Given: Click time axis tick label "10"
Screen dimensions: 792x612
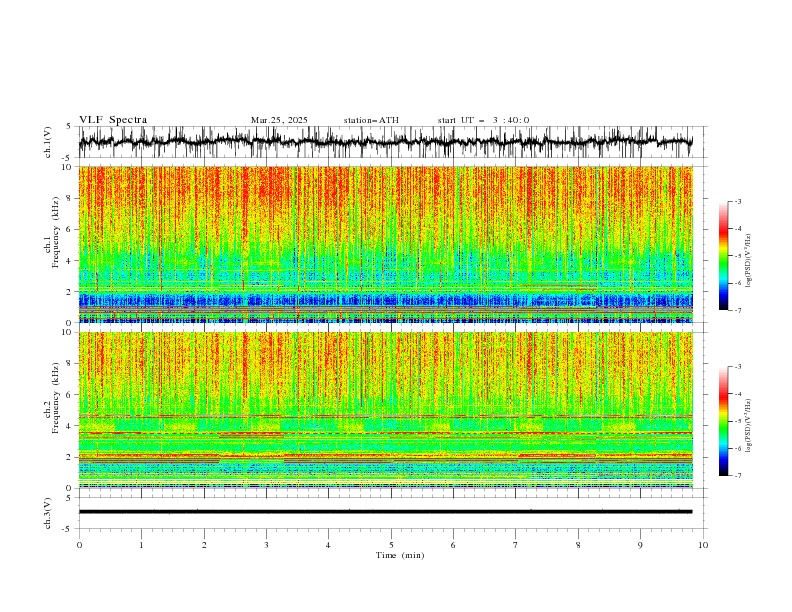Looking at the screenshot, I should click(703, 545).
